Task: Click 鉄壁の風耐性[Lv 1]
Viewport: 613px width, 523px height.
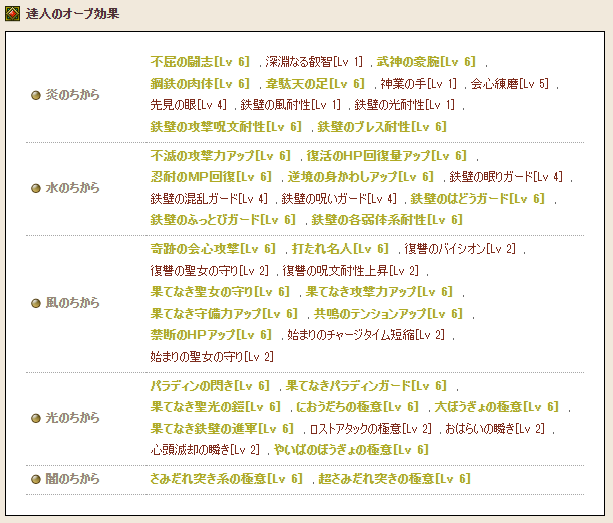Action: (x=290, y=105)
